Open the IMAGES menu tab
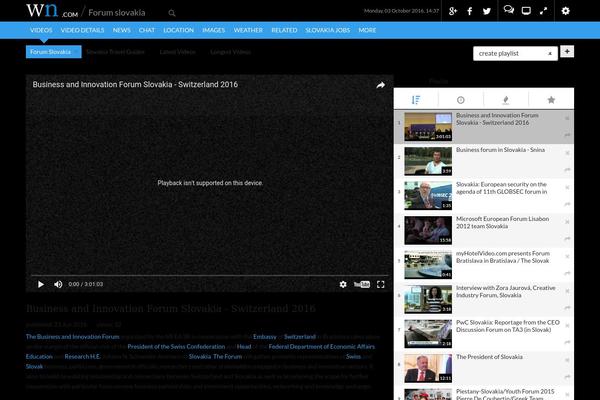The width and height of the screenshot is (600, 400). pos(214,30)
